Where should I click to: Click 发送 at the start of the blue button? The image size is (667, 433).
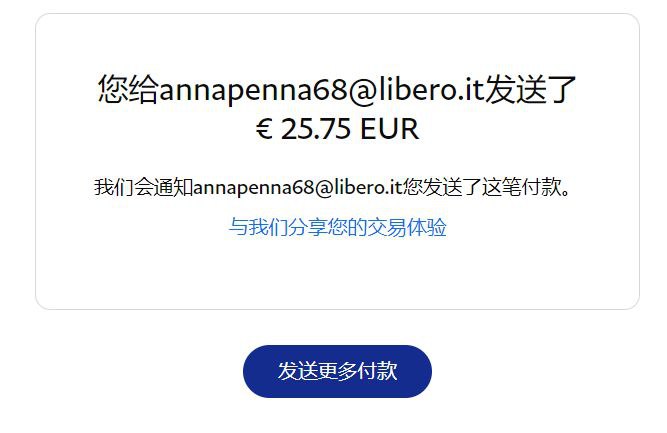(x=298, y=371)
